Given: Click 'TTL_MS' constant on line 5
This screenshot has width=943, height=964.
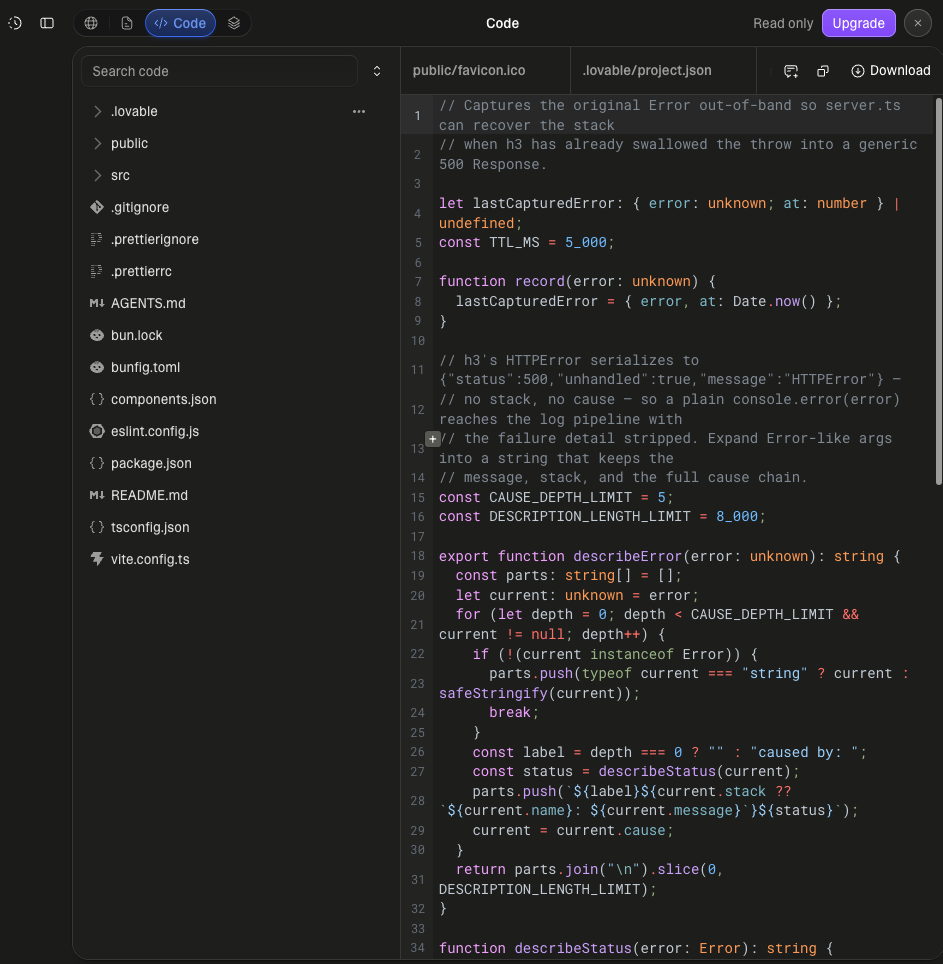Looking at the screenshot, I should coord(514,242).
